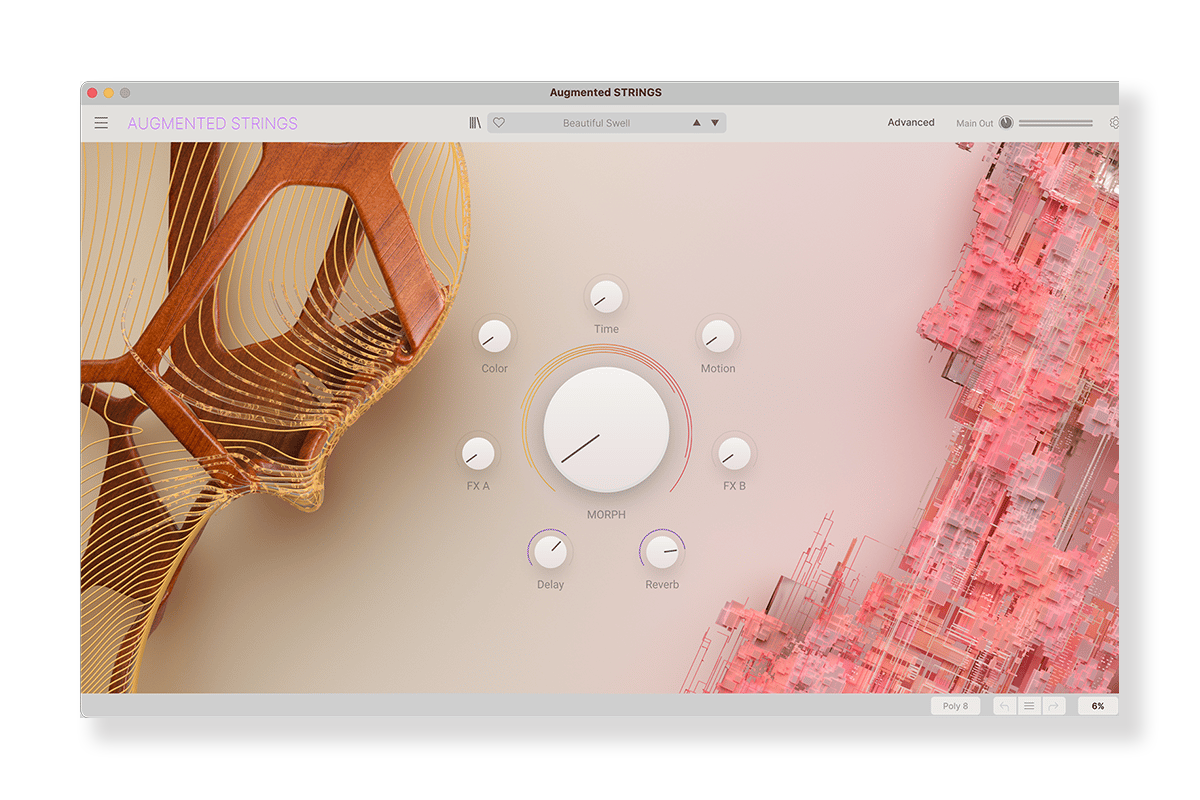The image size is (1200, 800).
Task: Click the Delay knob
Action: pyautogui.click(x=550, y=551)
